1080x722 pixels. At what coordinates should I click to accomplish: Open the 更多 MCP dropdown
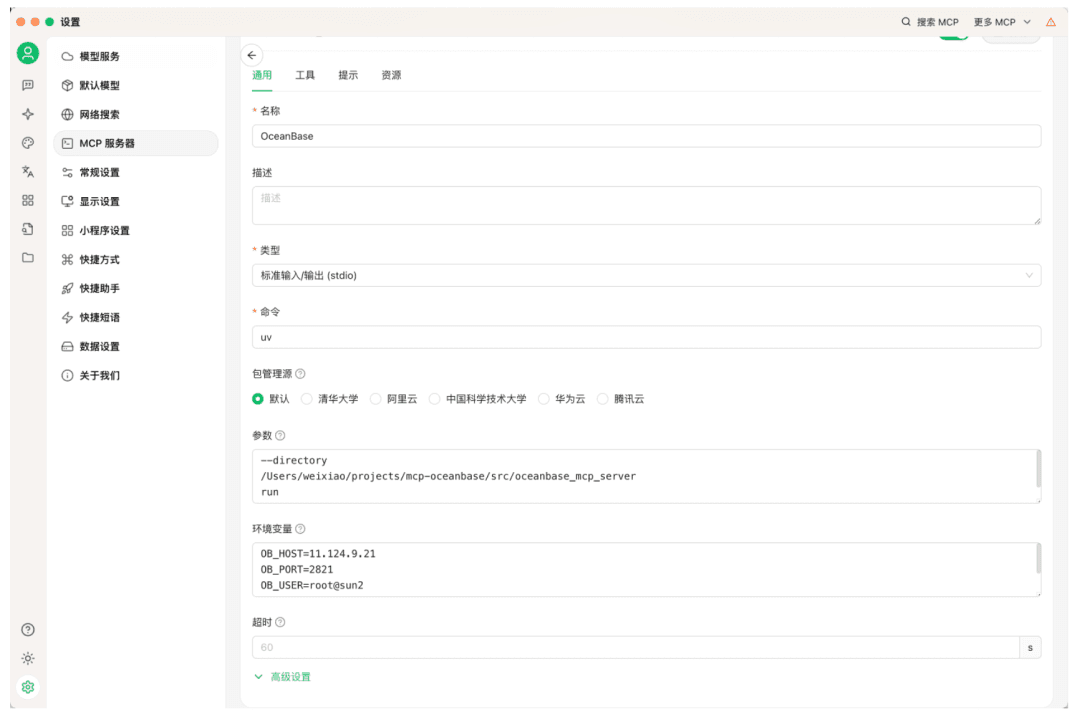1002,22
